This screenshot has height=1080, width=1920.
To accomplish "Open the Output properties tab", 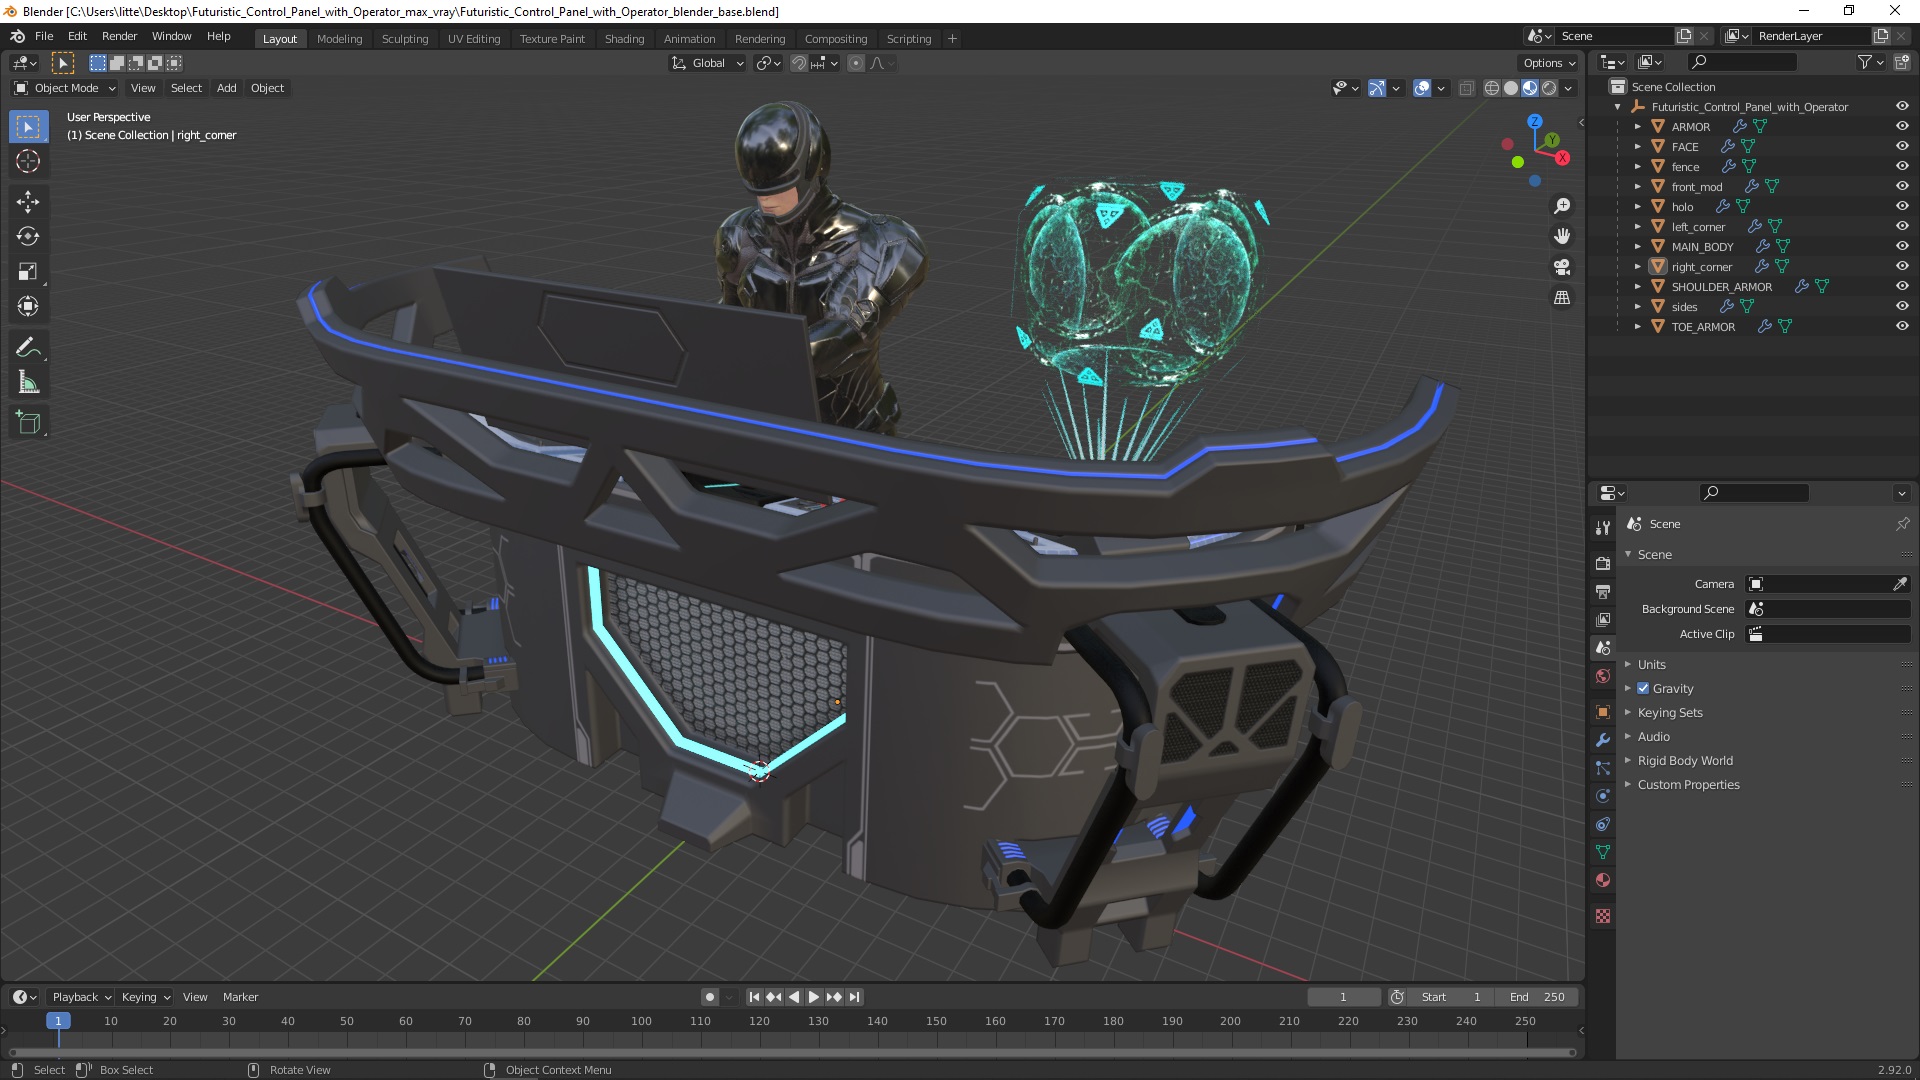I will (1603, 591).
